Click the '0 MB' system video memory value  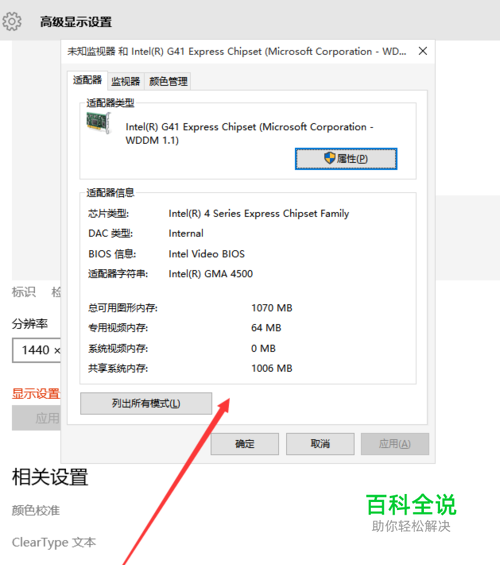(x=263, y=348)
